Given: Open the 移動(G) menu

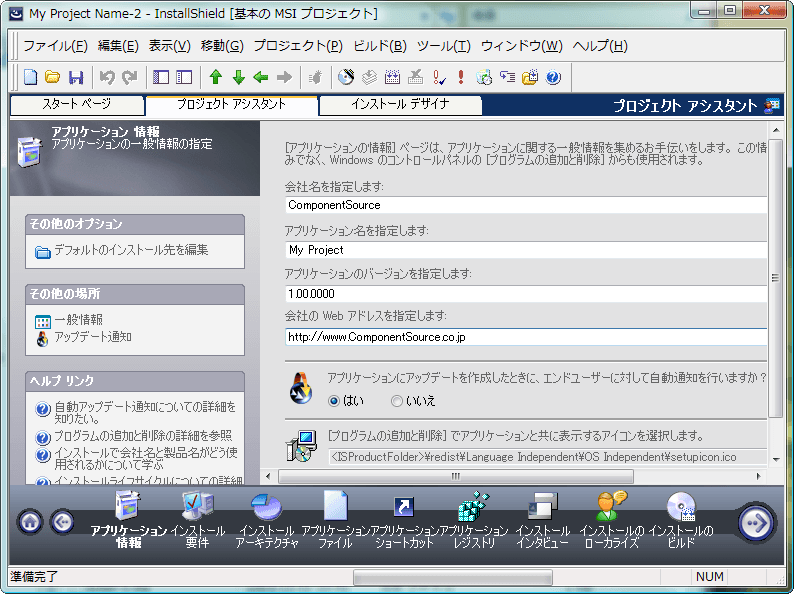Looking at the screenshot, I should click(222, 46).
